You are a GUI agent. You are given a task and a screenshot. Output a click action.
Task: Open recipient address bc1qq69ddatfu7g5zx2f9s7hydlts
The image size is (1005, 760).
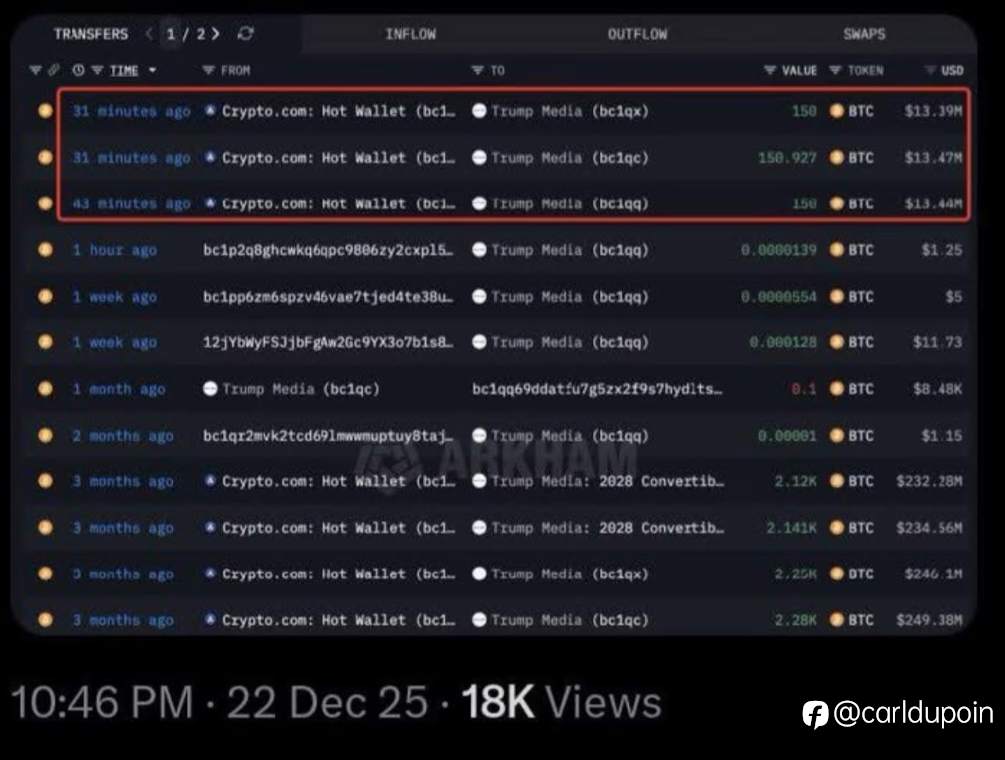597,389
